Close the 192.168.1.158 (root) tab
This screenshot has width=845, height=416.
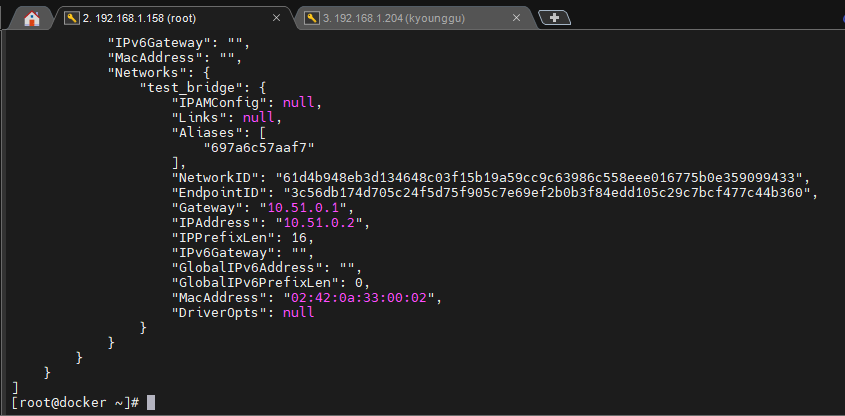click(x=276, y=18)
